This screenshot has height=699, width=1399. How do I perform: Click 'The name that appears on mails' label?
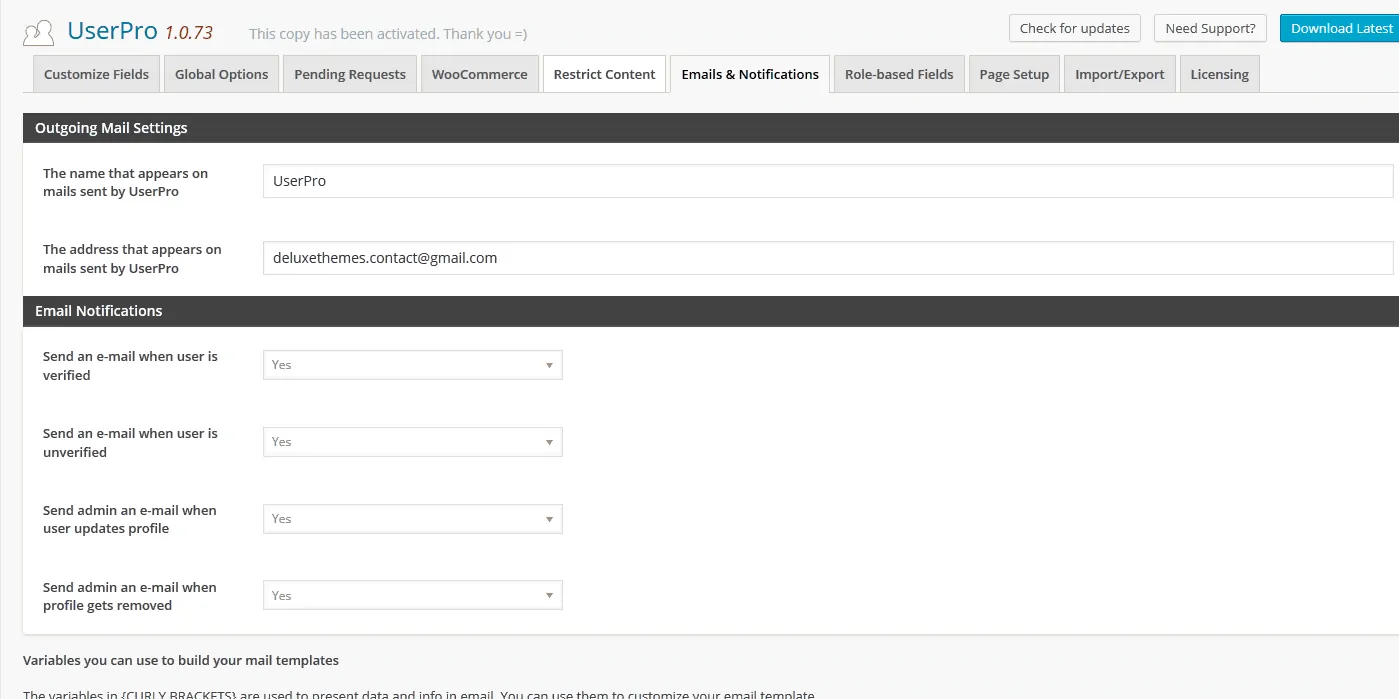[x=125, y=182]
